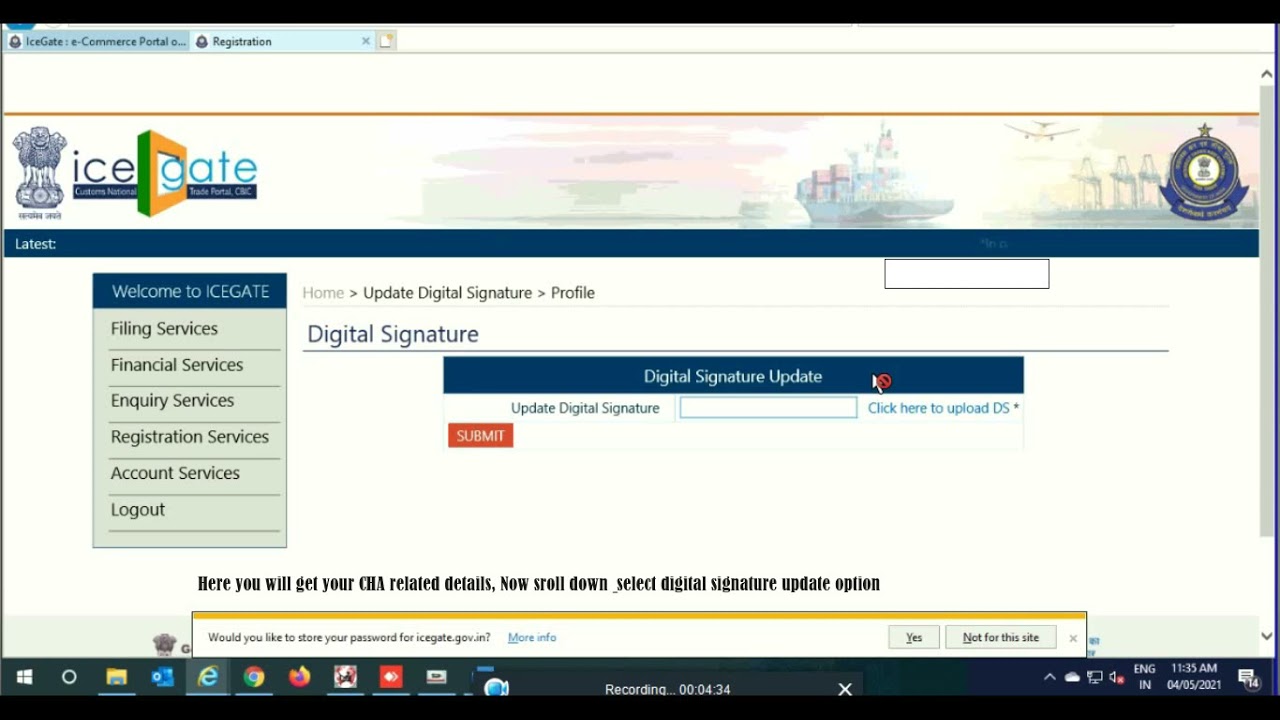This screenshot has width=1280, height=720.
Task: Open the clock showing 11:35 AM
Action: pyautogui.click(x=1193, y=677)
